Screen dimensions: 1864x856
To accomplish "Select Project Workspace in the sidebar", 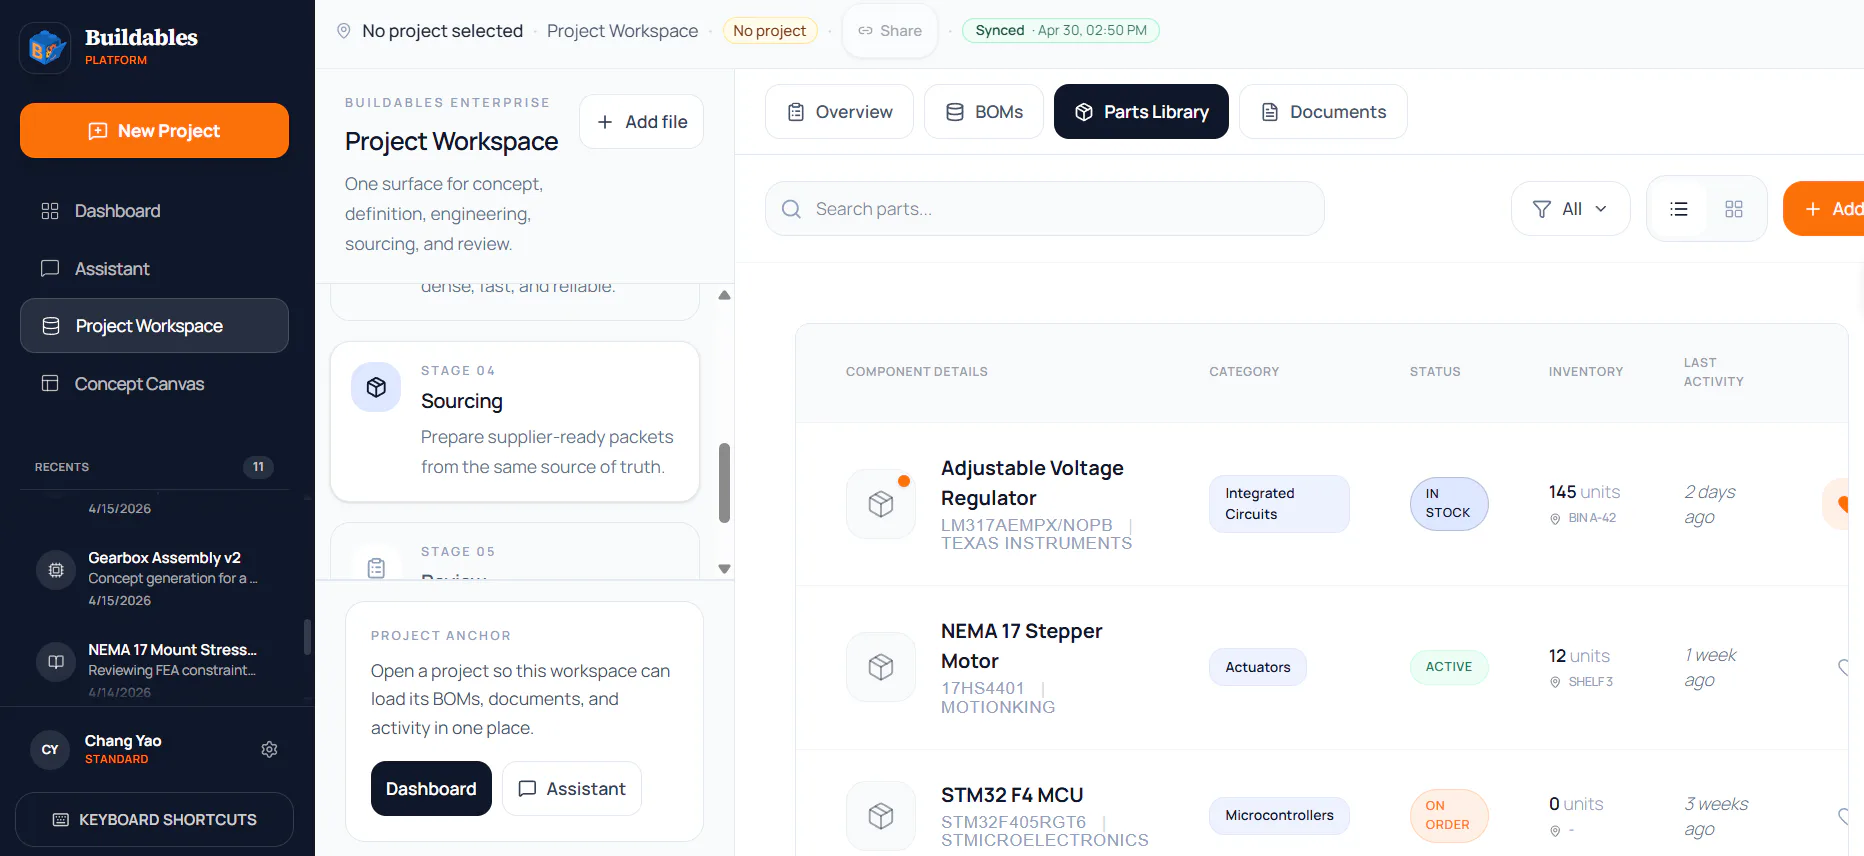I will pyautogui.click(x=154, y=326).
